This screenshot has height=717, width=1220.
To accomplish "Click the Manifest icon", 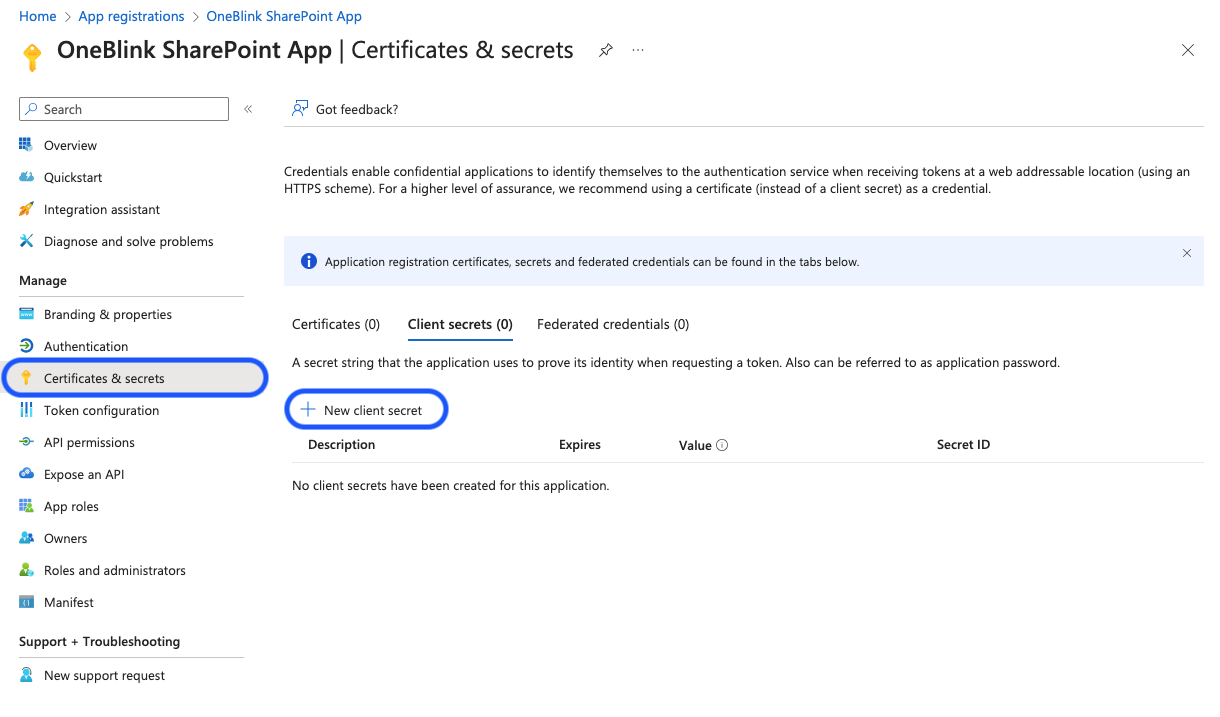I will [x=26, y=602].
